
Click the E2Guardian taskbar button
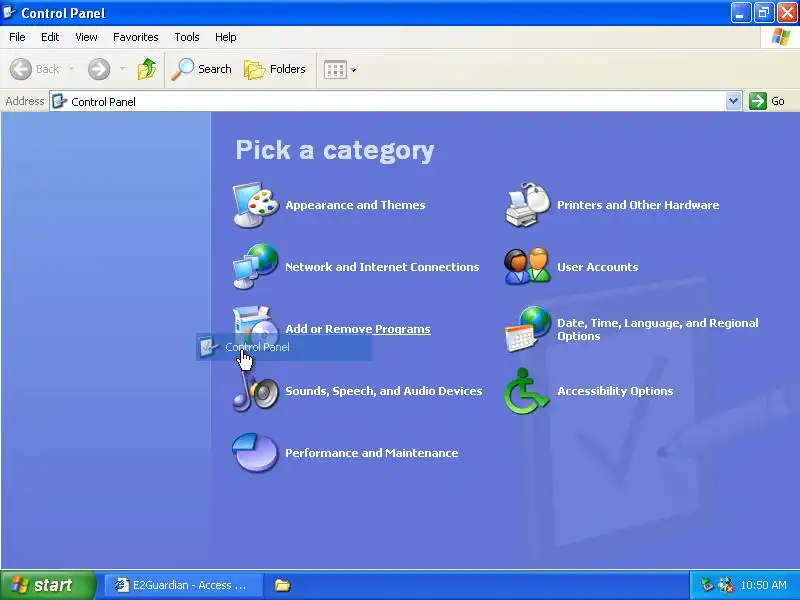pyautogui.click(x=184, y=585)
